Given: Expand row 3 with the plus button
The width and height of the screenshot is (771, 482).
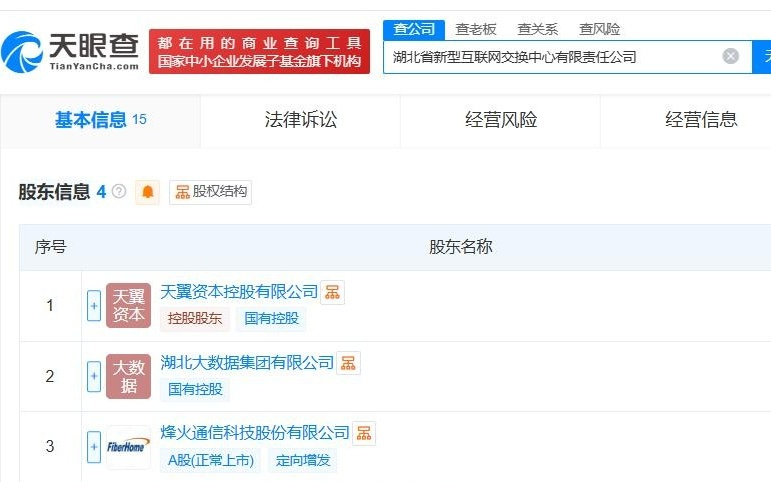Looking at the screenshot, I should 94,447.
